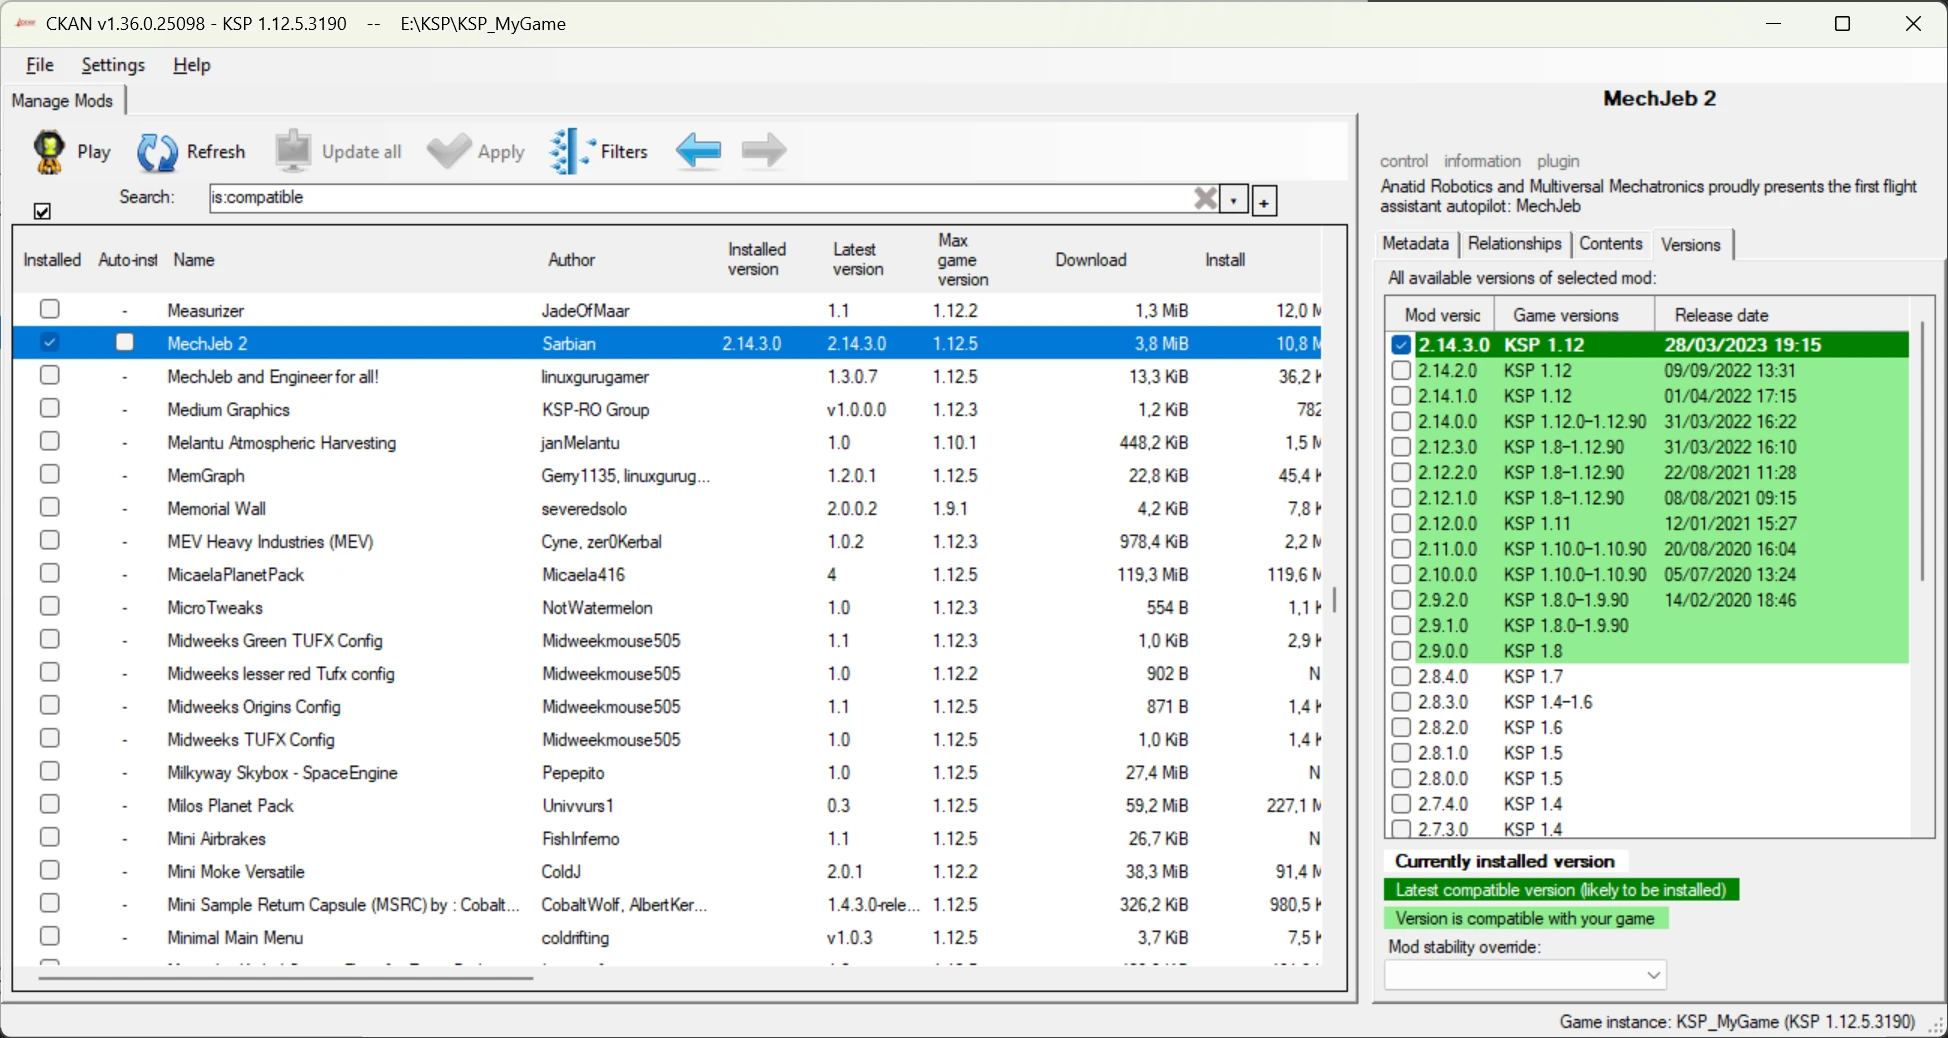1948x1038 pixels.
Task: Sort by the Download column header
Action: click(1091, 260)
